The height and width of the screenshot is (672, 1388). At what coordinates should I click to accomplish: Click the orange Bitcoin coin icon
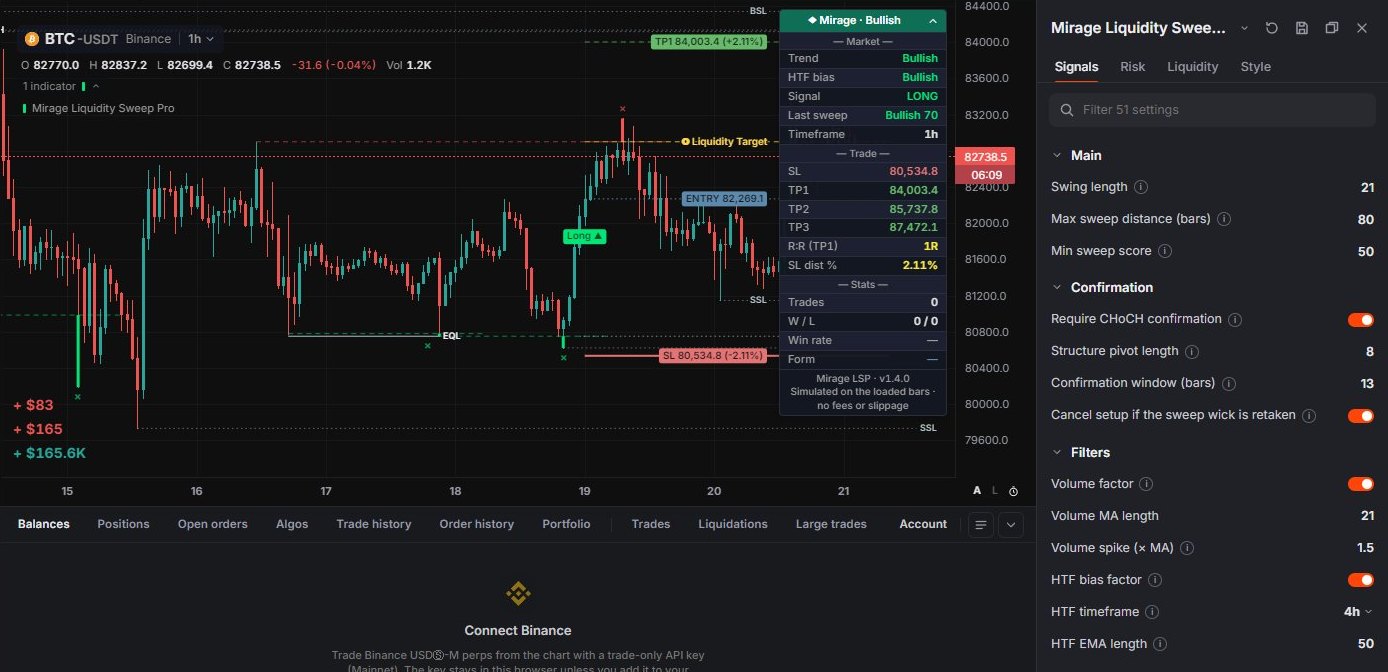(31, 39)
